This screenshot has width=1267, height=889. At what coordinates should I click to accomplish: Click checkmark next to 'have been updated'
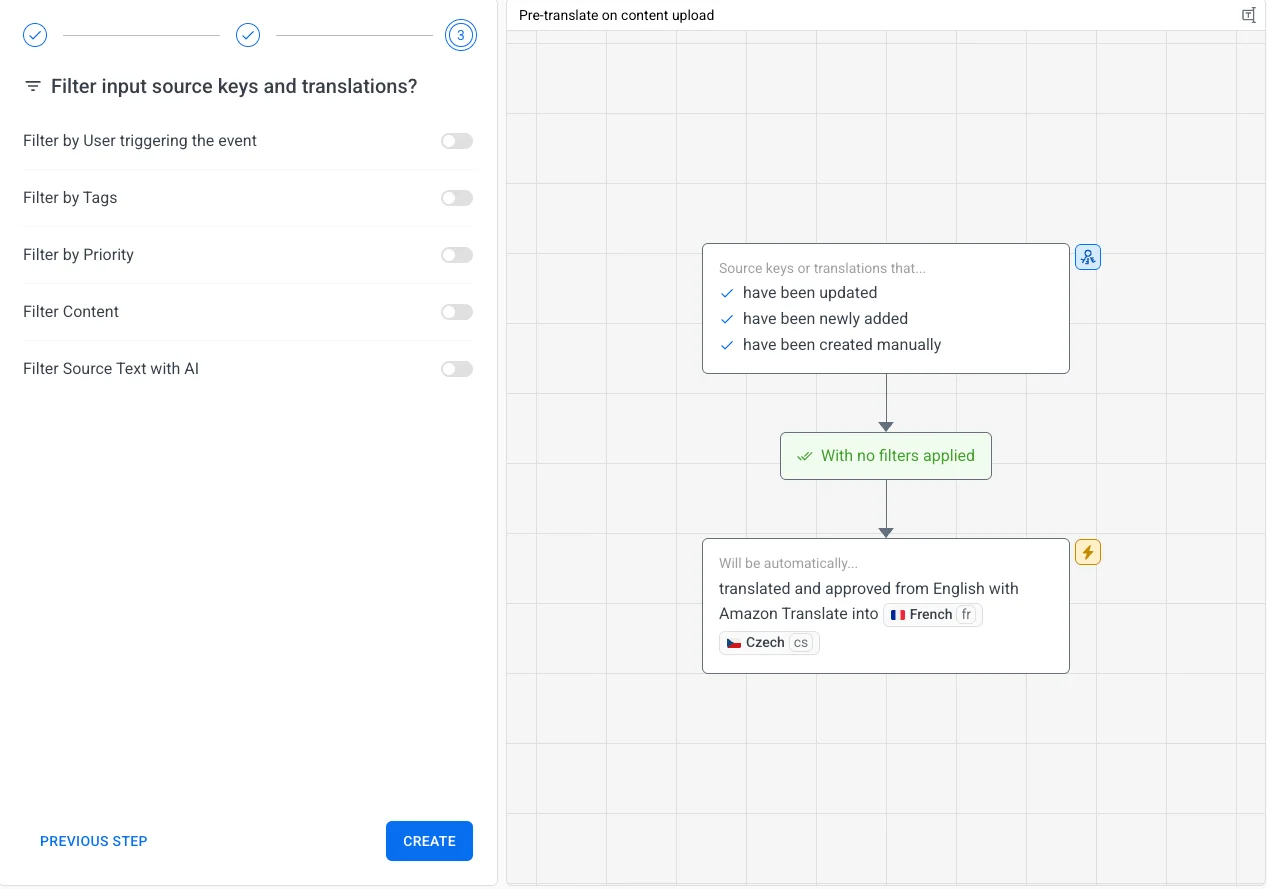pyautogui.click(x=727, y=293)
